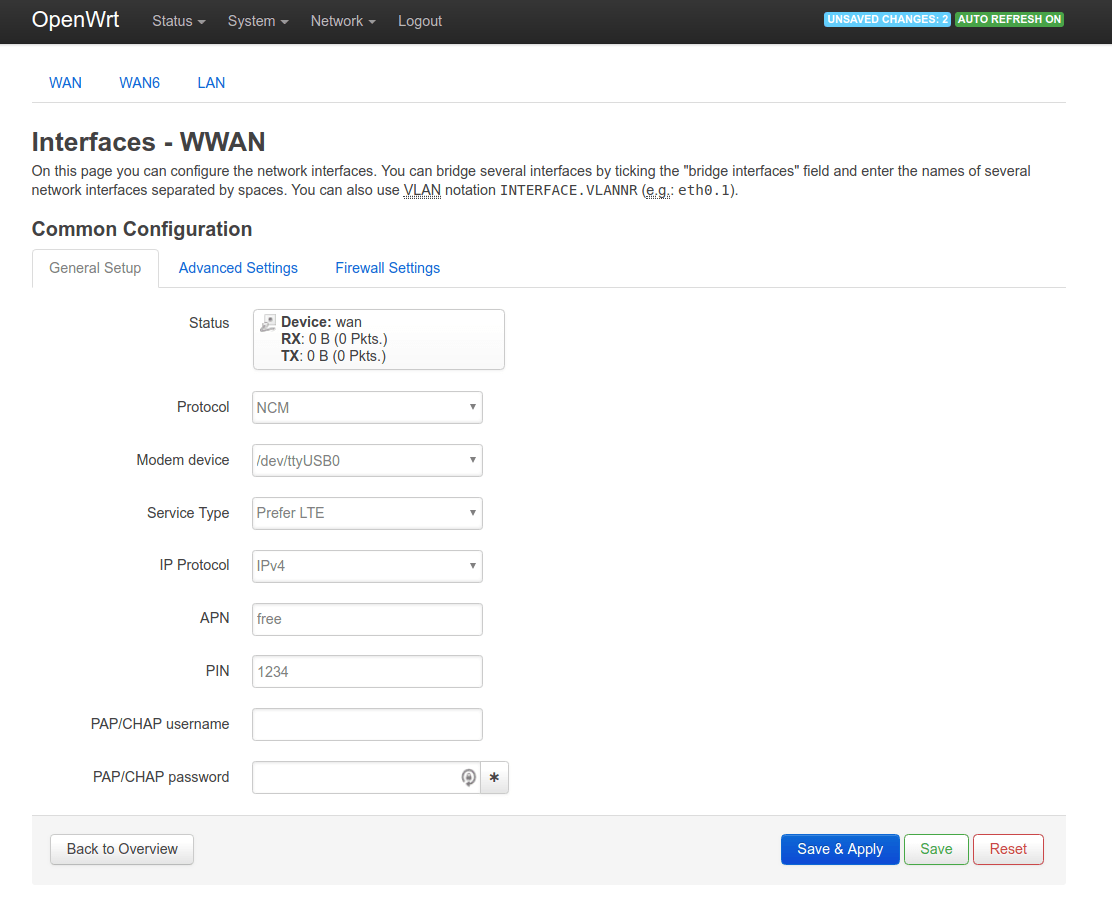Select the General Setup tab

tap(95, 268)
